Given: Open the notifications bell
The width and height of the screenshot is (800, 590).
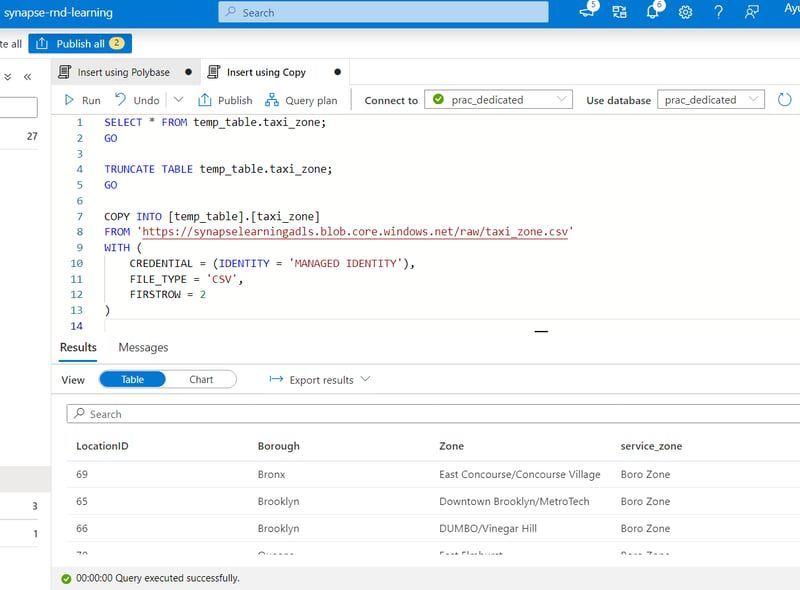Looking at the screenshot, I should pyautogui.click(x=653, y=11).
